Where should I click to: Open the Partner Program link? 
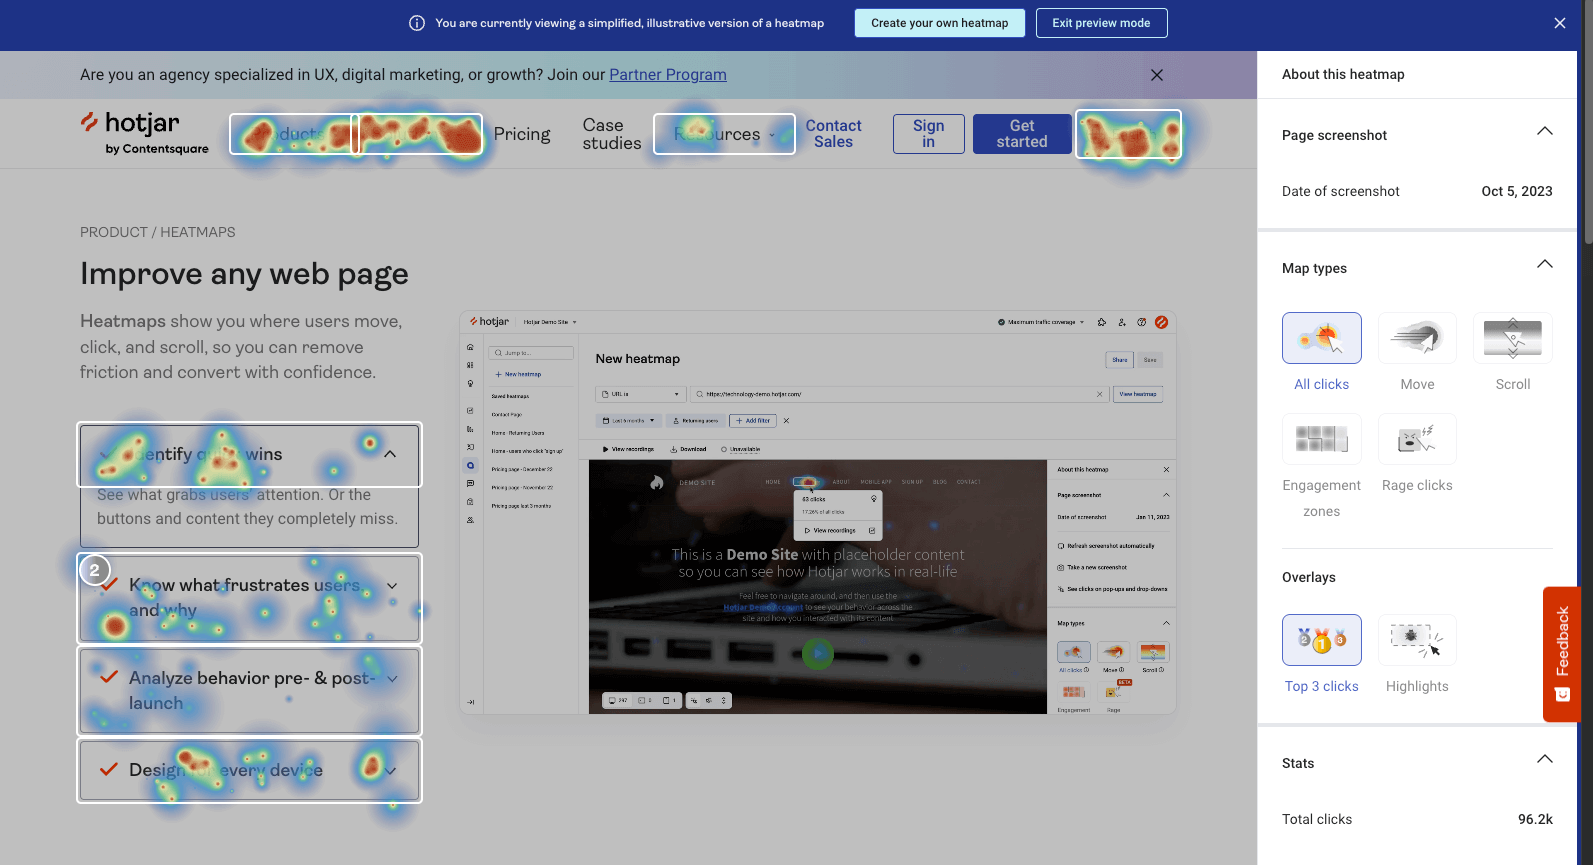[x=668, y=75]
